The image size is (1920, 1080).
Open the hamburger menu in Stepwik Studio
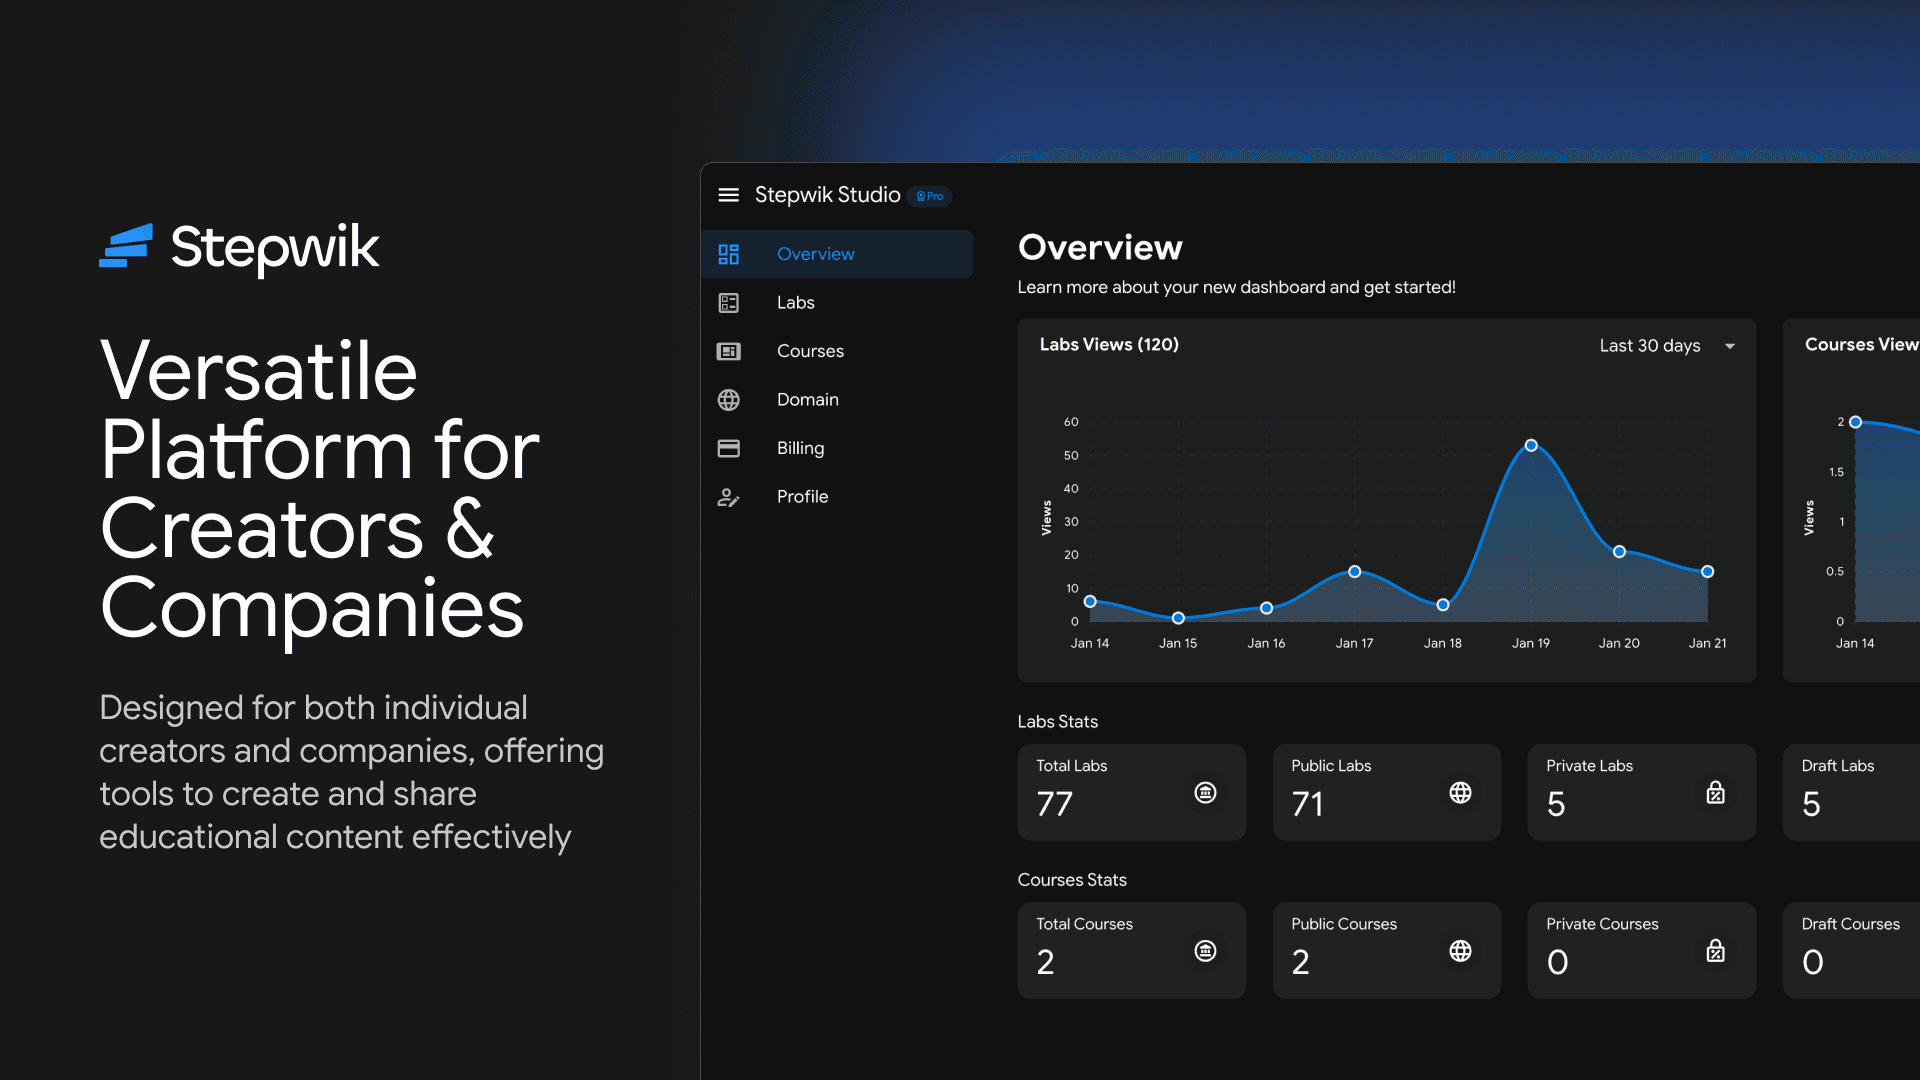tap(728, 195)
